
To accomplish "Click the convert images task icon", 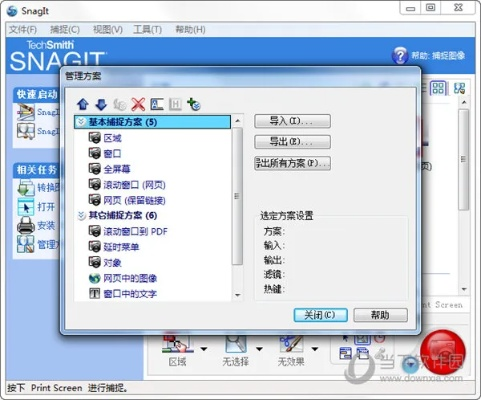I will tap(26, 188).
